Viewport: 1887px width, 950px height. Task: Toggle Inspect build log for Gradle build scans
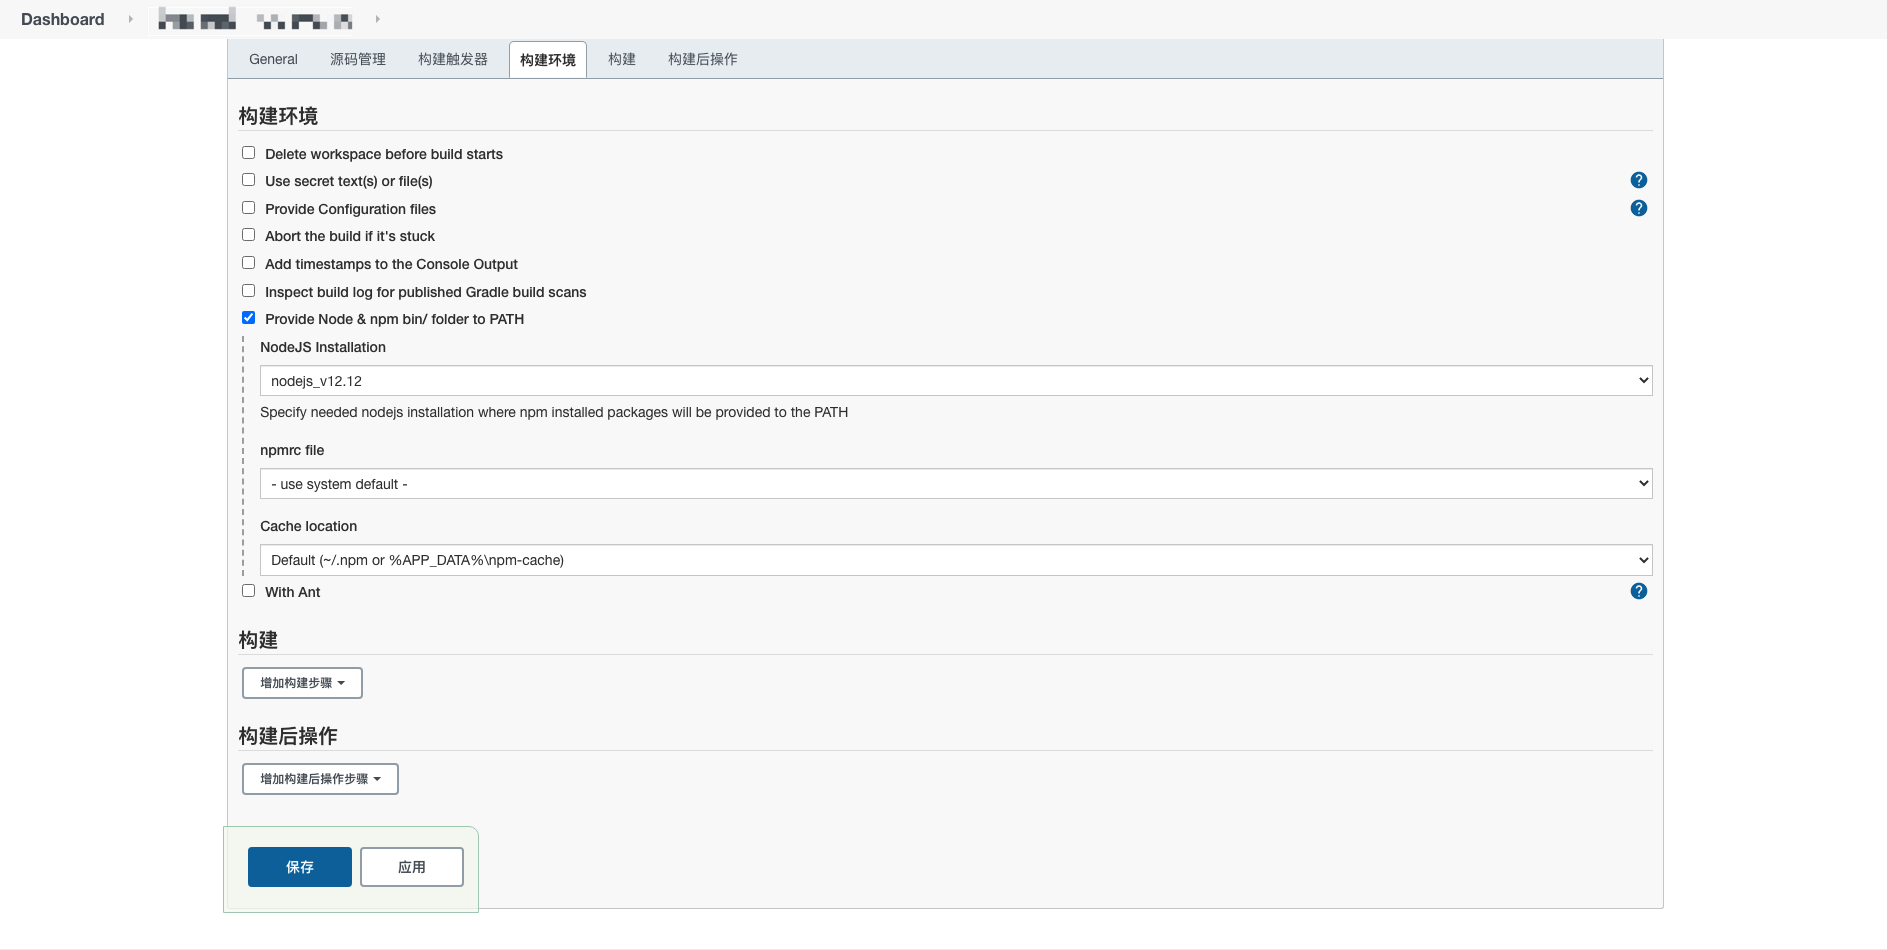[248, 291]
